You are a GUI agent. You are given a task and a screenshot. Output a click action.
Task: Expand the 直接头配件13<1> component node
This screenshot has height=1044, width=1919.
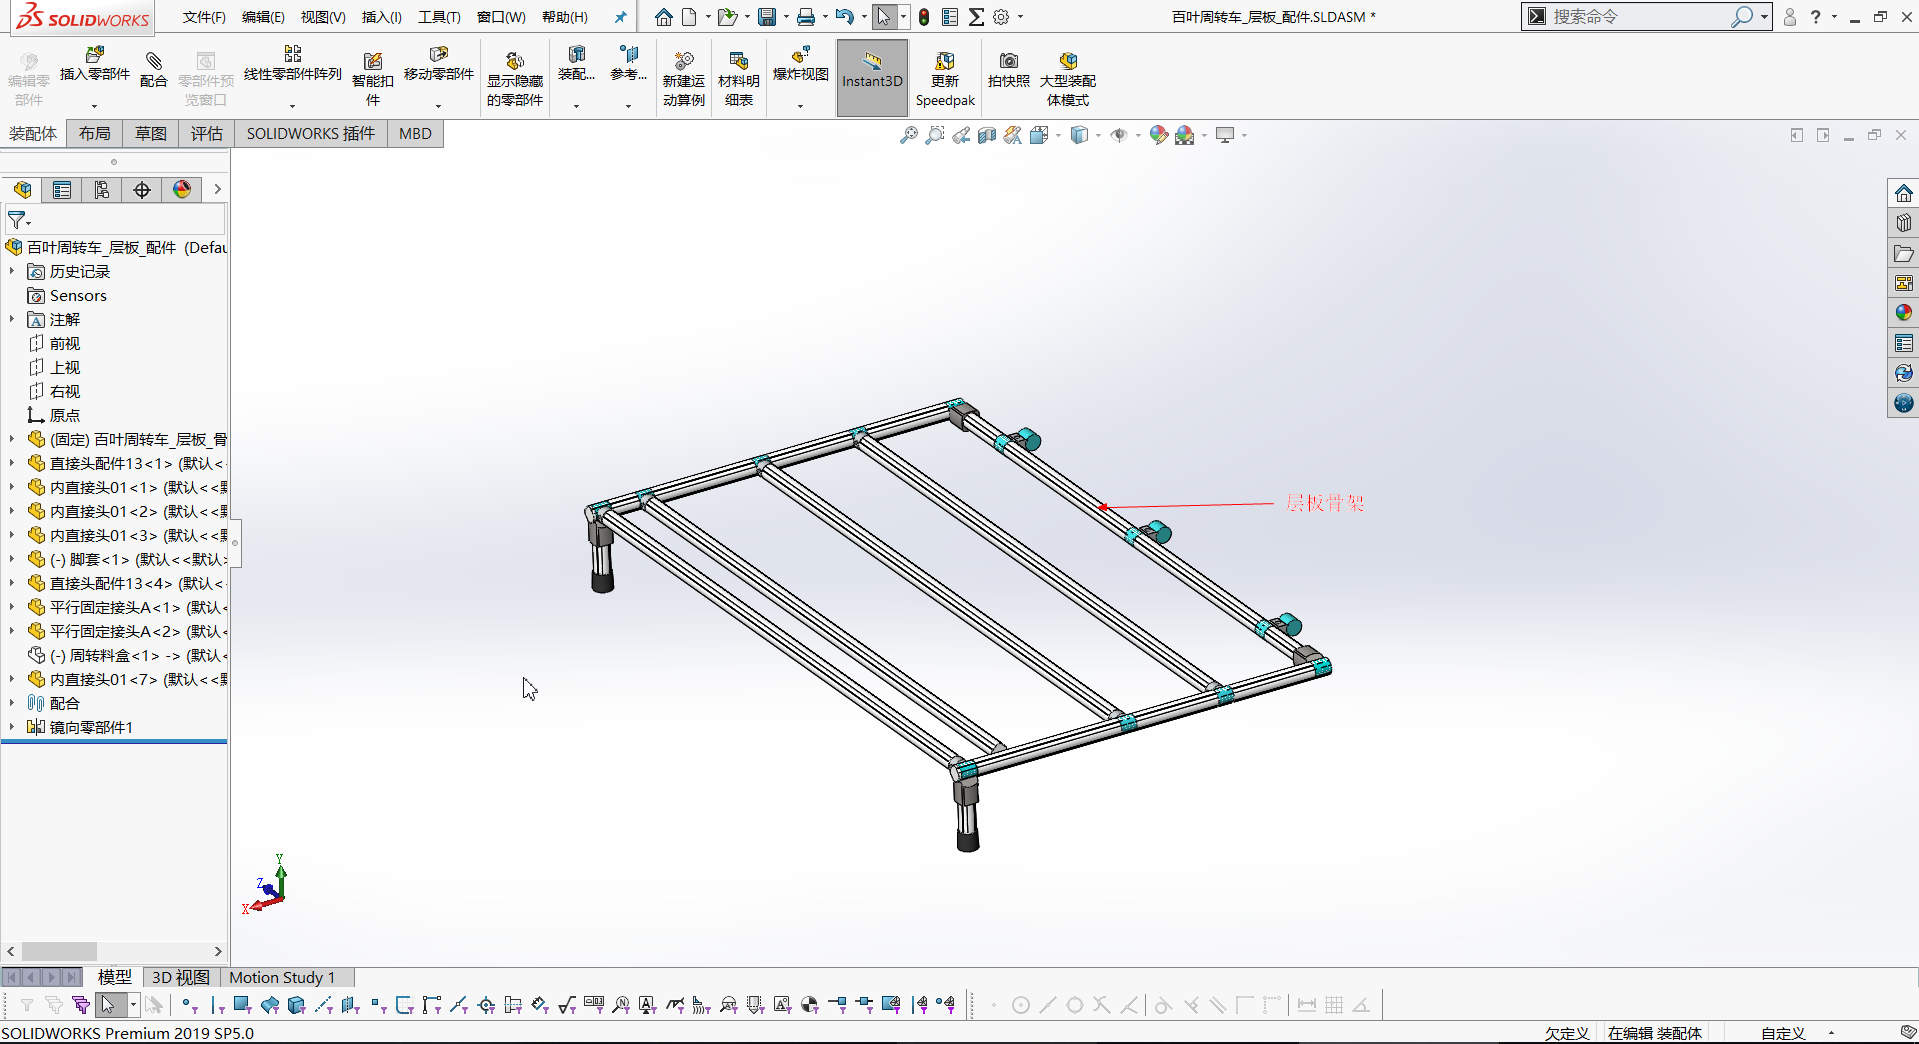click(x=12, y=463)
